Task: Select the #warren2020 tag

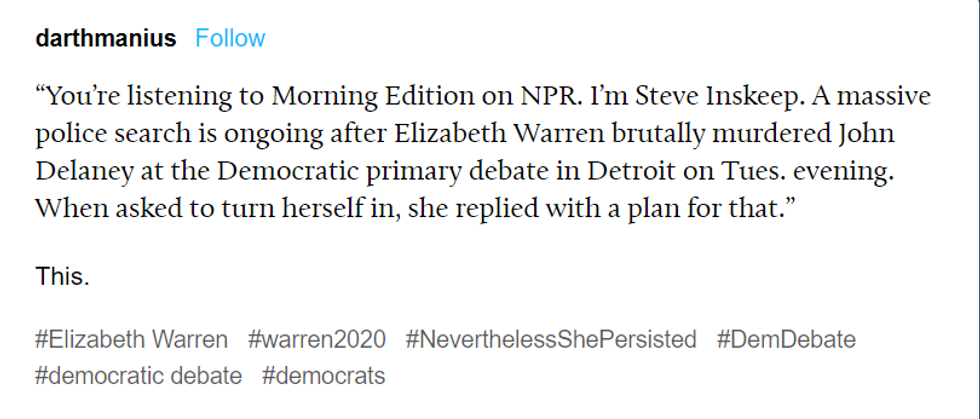Action: tap(316, 340)
